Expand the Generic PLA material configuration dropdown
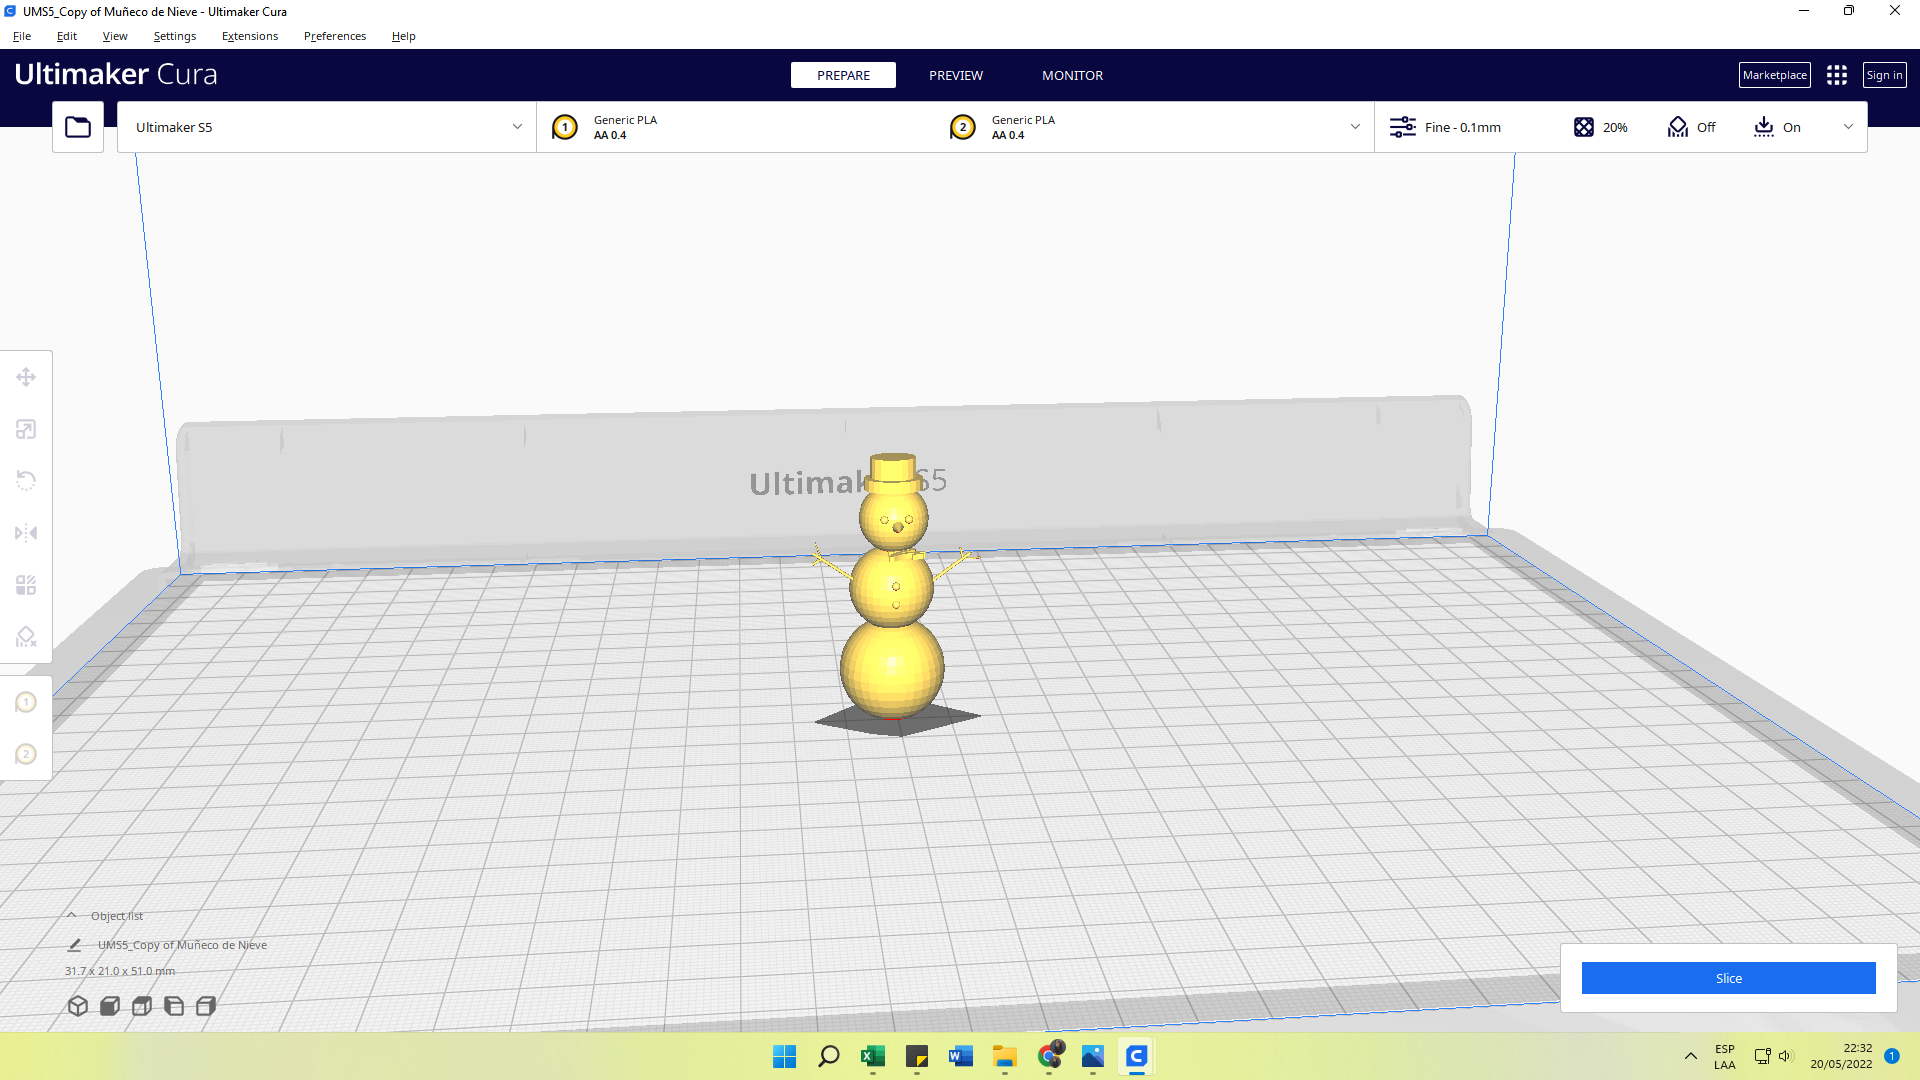The height and width of the screenshot is (1080, 1920). click(1355, 127)
